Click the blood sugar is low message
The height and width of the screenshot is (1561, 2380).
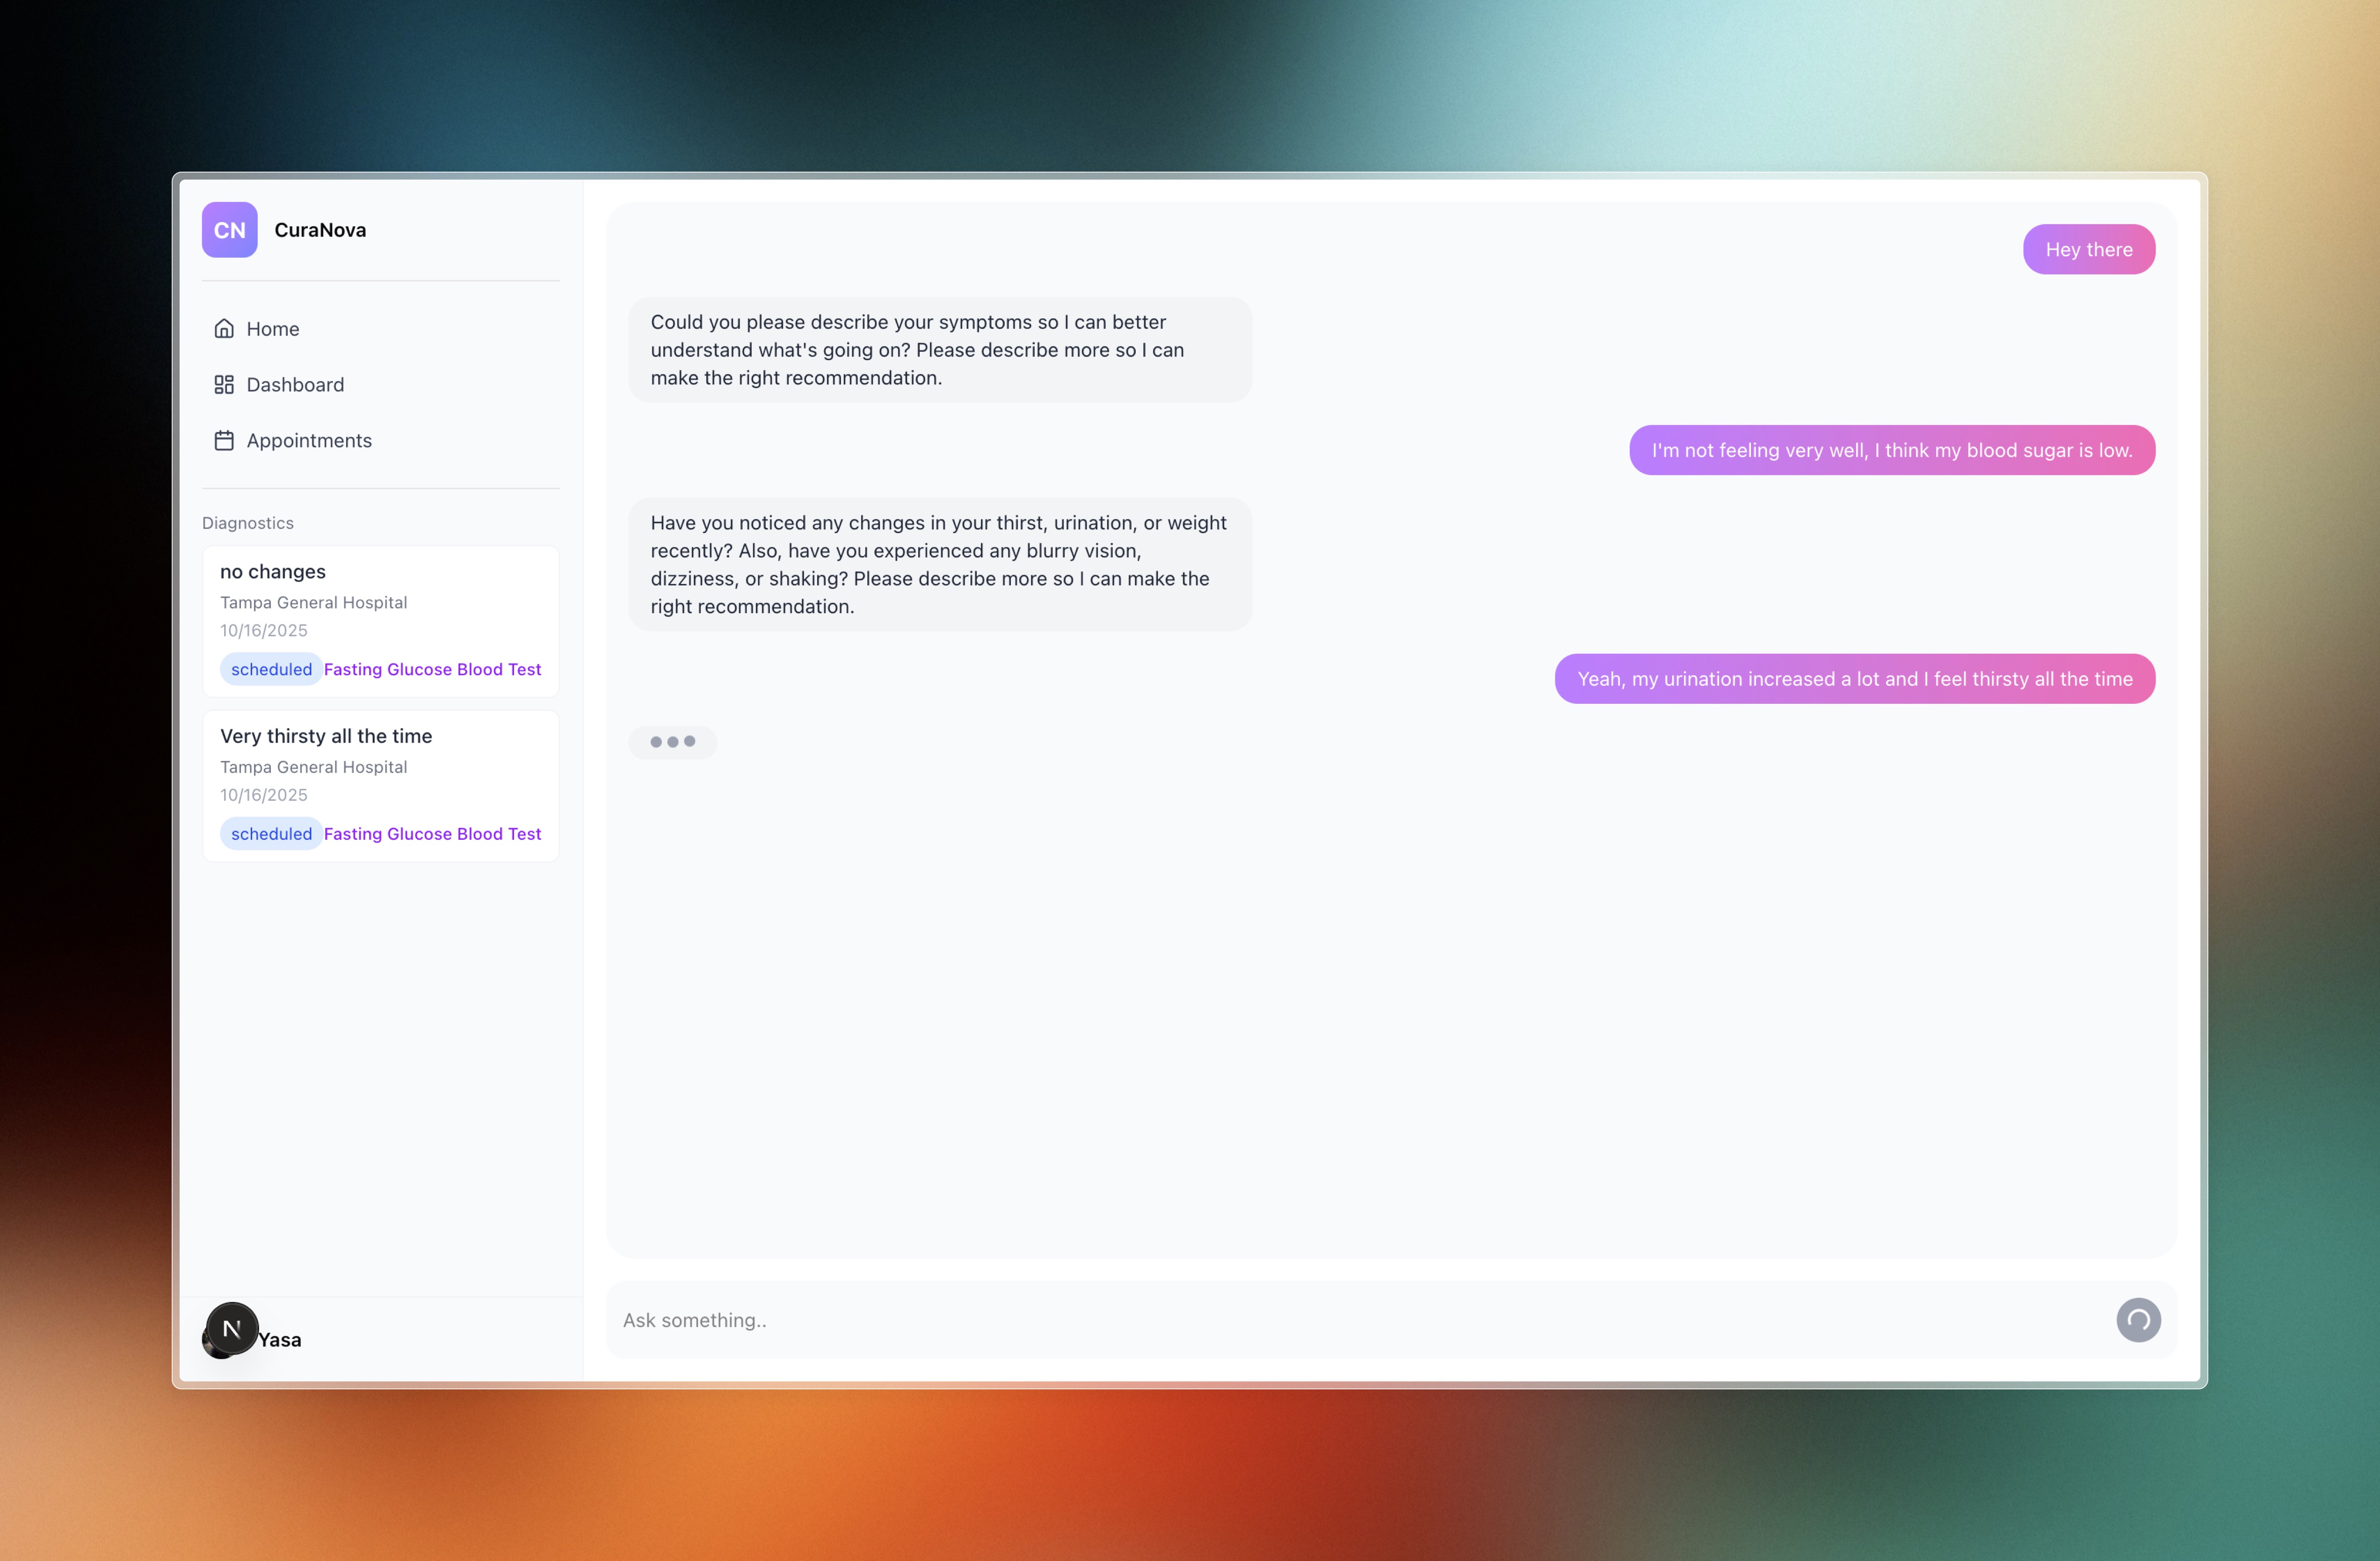pyautogui.click(x=1891, y=450)
